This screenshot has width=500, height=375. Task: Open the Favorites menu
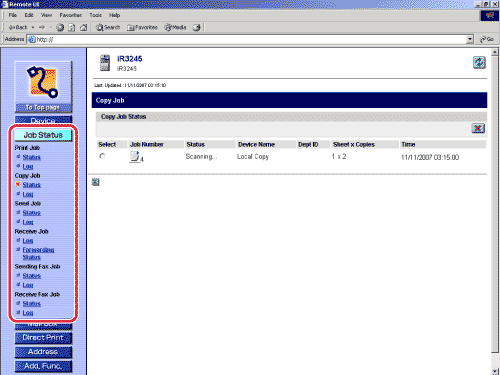point(71,15)
